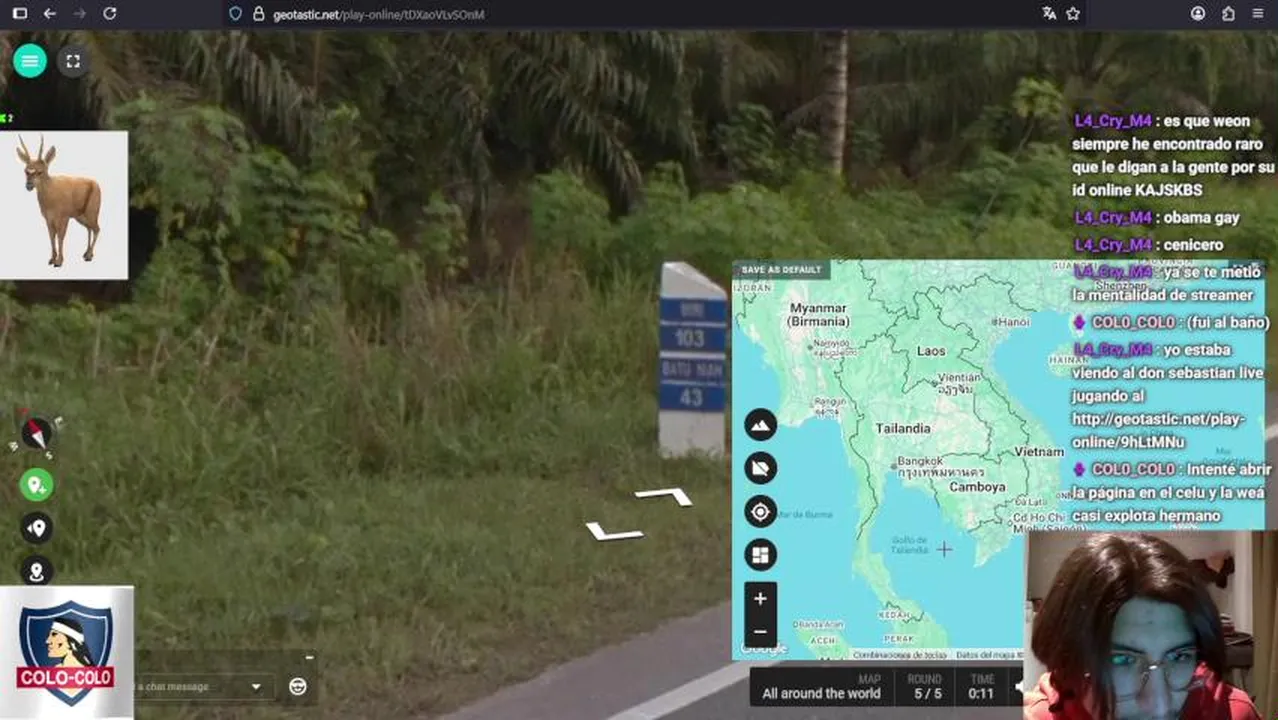Open the browser application menu
1278x720 pixels.
click(1258, 14)
